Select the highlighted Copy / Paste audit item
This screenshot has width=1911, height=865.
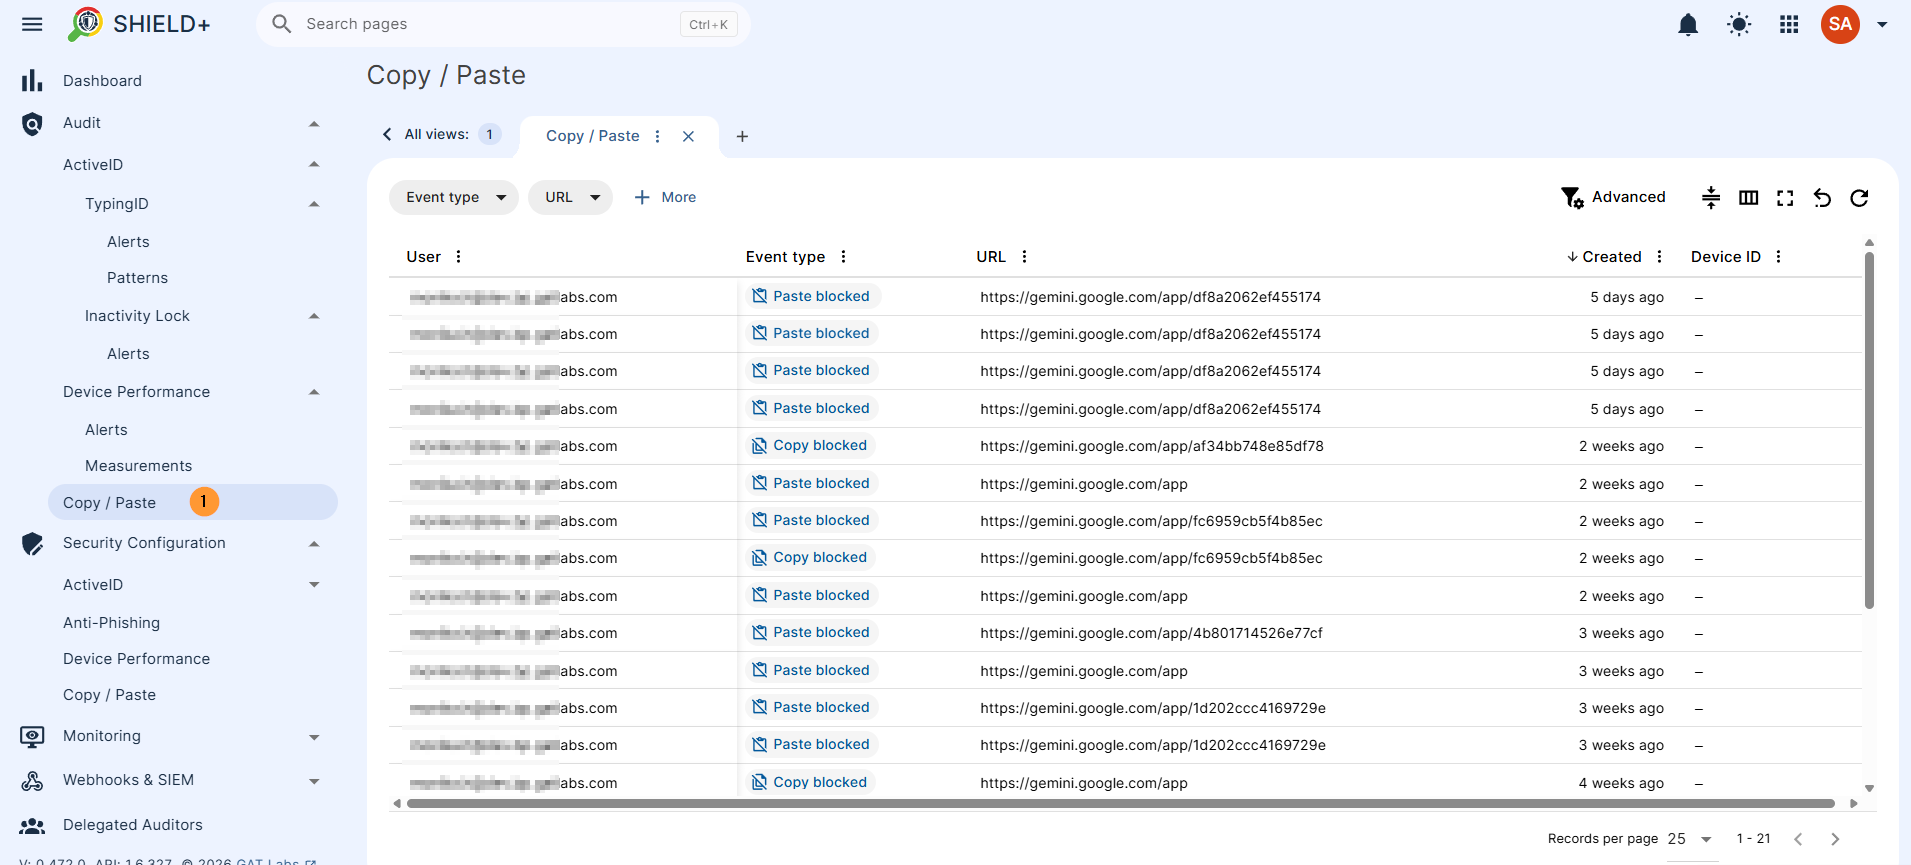tap(193, 502)
